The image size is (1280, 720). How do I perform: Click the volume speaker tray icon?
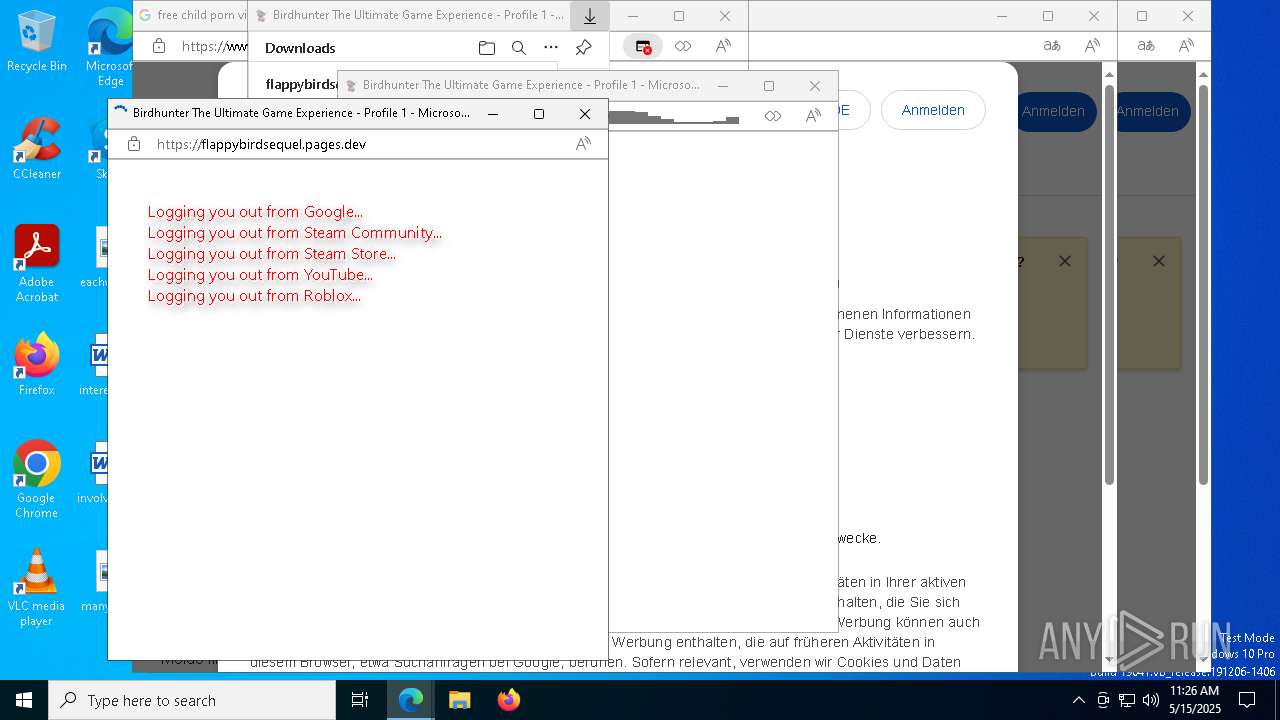click(x=1151, y=700)
